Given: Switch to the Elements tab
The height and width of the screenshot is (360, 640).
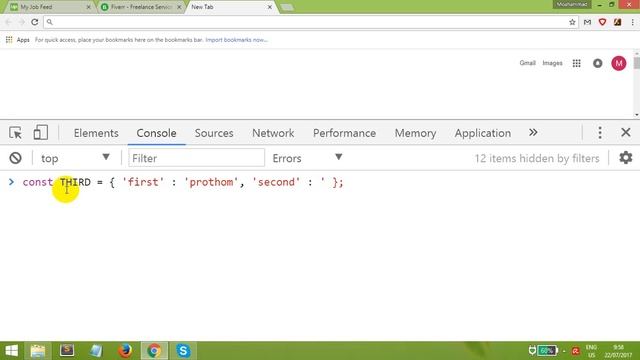Looking at the screenshot, I should pos(96,133).
